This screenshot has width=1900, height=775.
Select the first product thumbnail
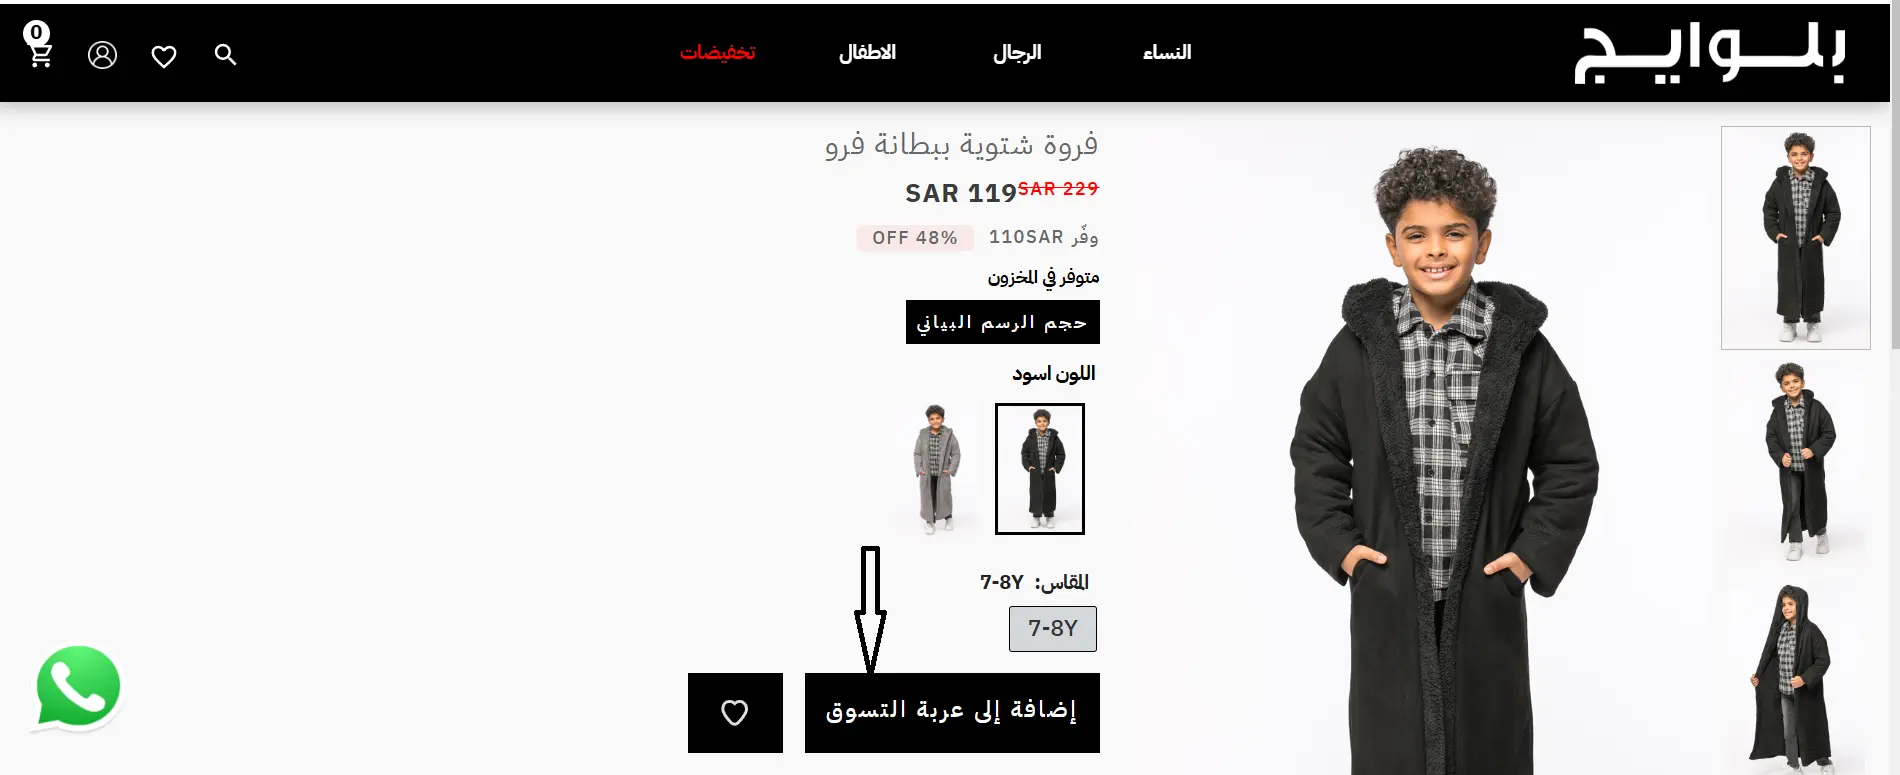pyautogui.click(x=1796, y=238)
